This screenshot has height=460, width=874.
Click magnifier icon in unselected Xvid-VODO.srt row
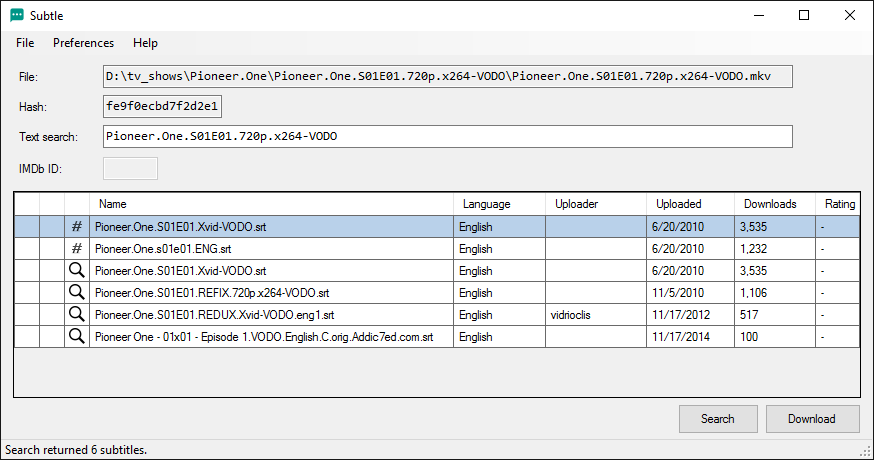[x=76, y=270]
